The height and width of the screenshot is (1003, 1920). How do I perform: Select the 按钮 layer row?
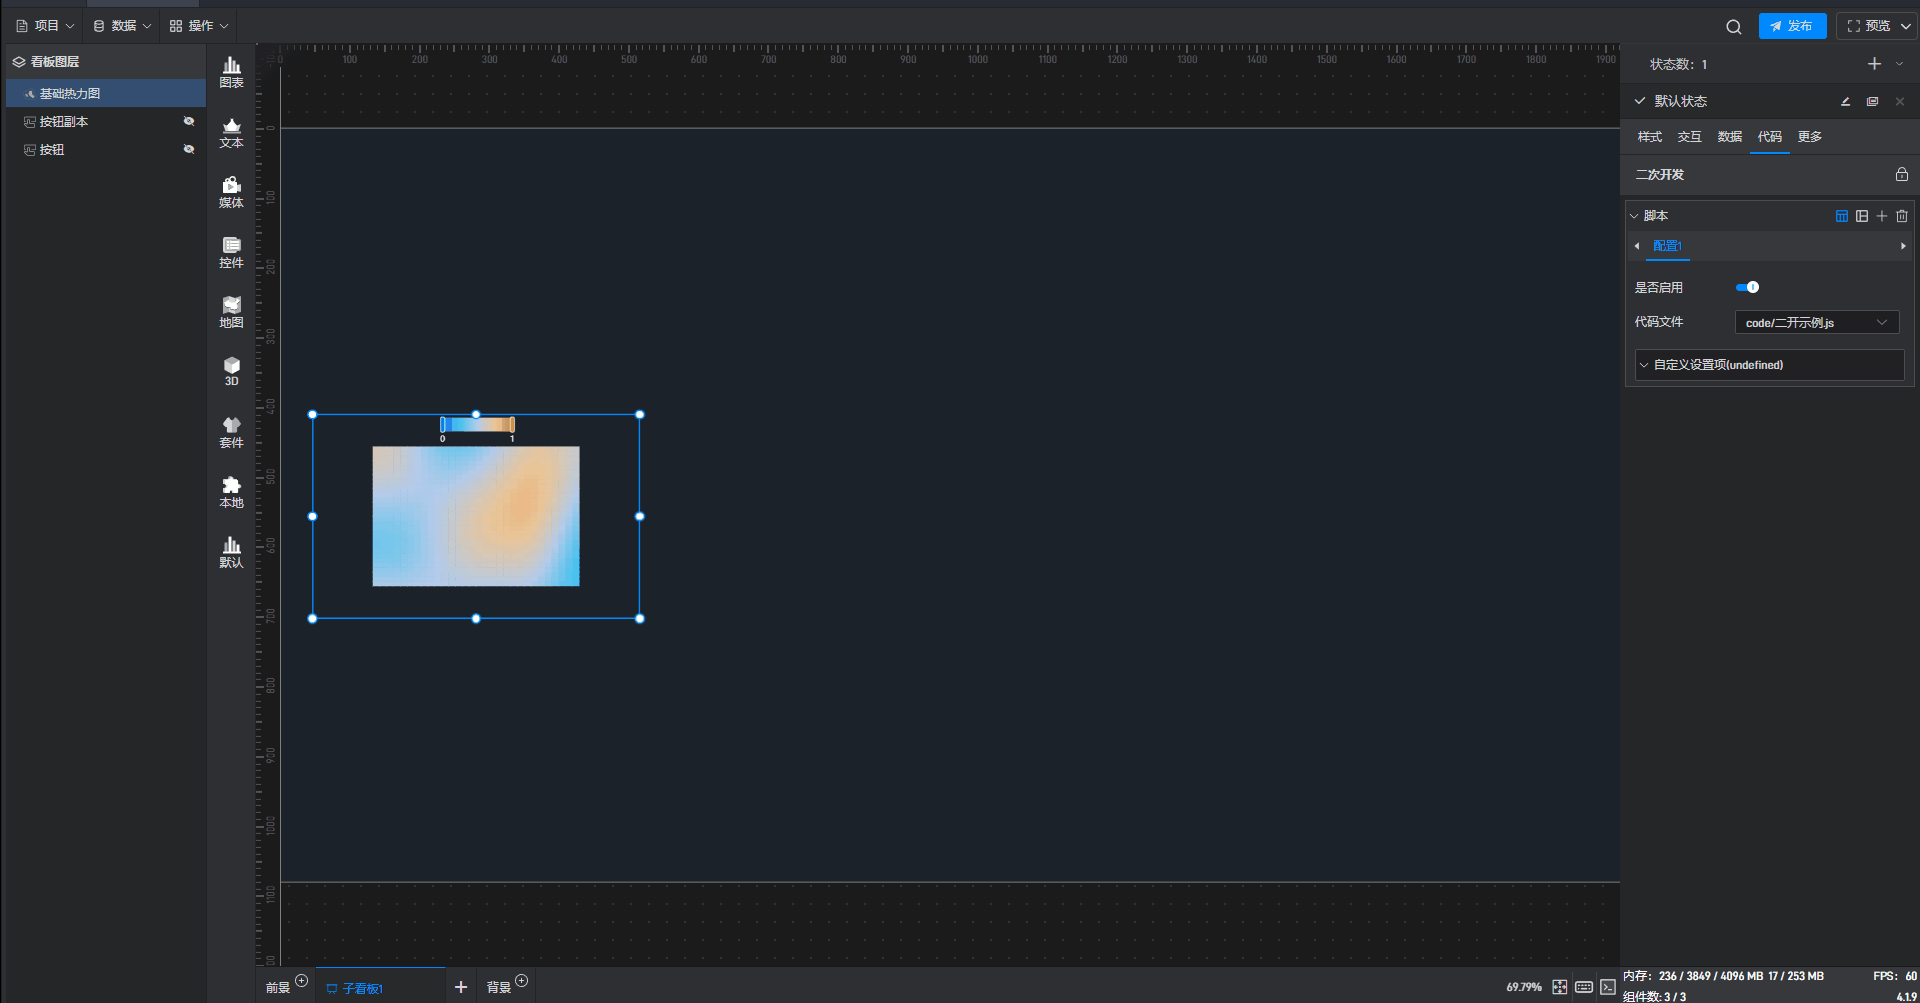coord(106,149)
